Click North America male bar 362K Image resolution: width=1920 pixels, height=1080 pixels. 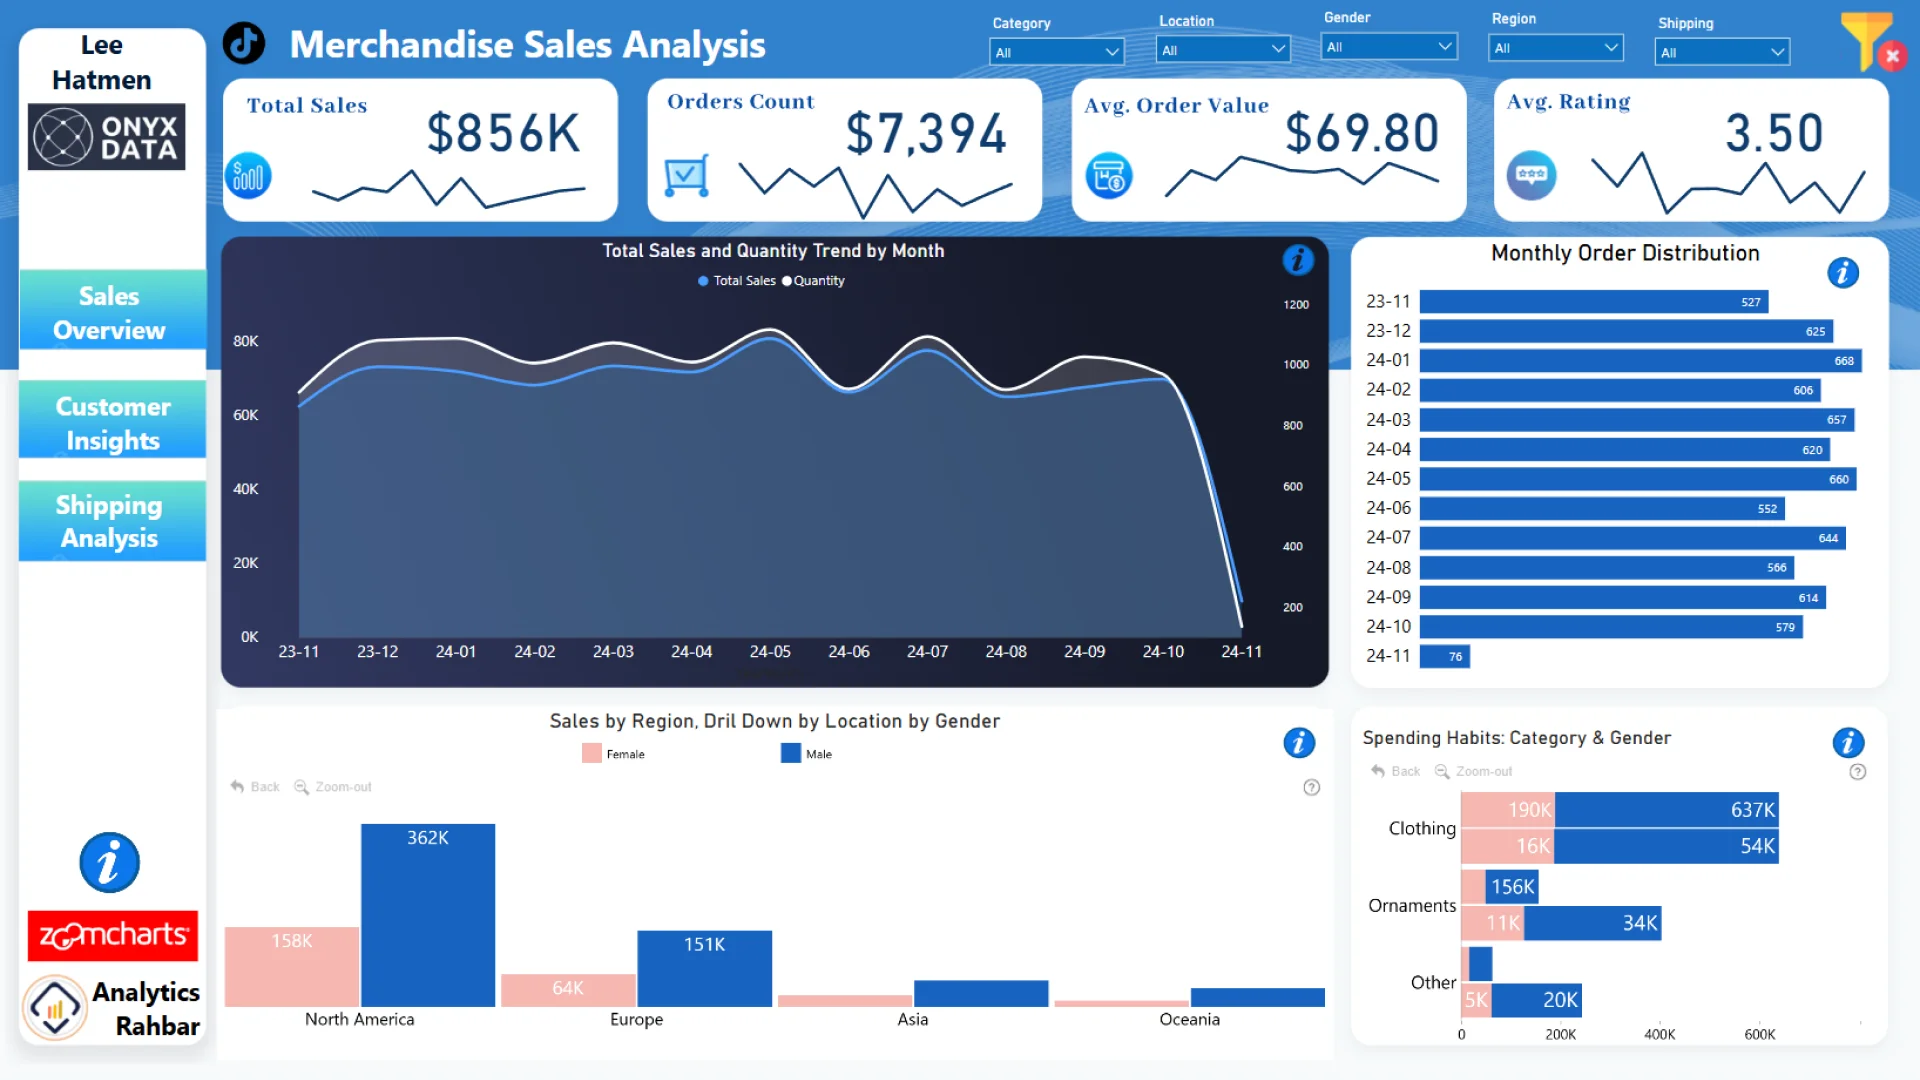(428, 915)
